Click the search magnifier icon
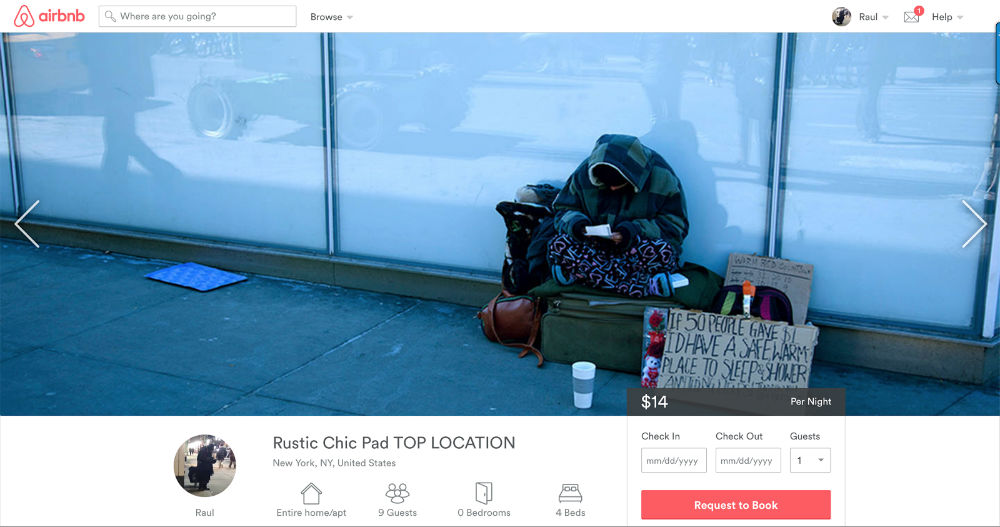Screen dimensions: 1000x527 [x=110, y=16]
